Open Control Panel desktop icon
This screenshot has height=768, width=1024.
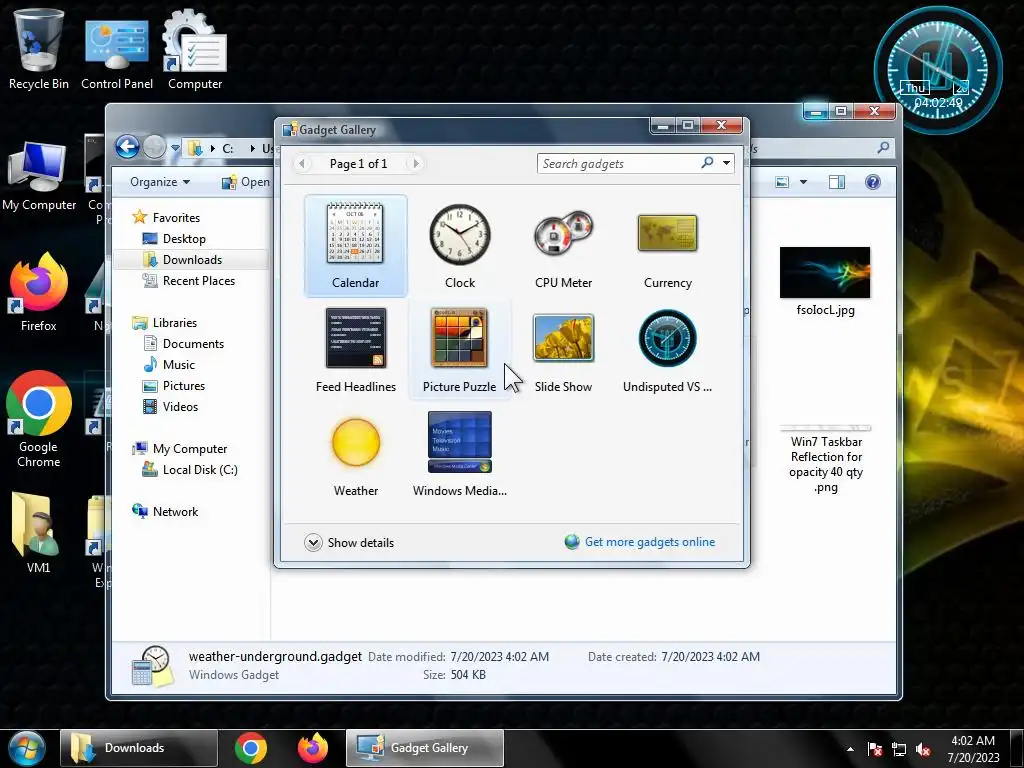tap(117, 54)
